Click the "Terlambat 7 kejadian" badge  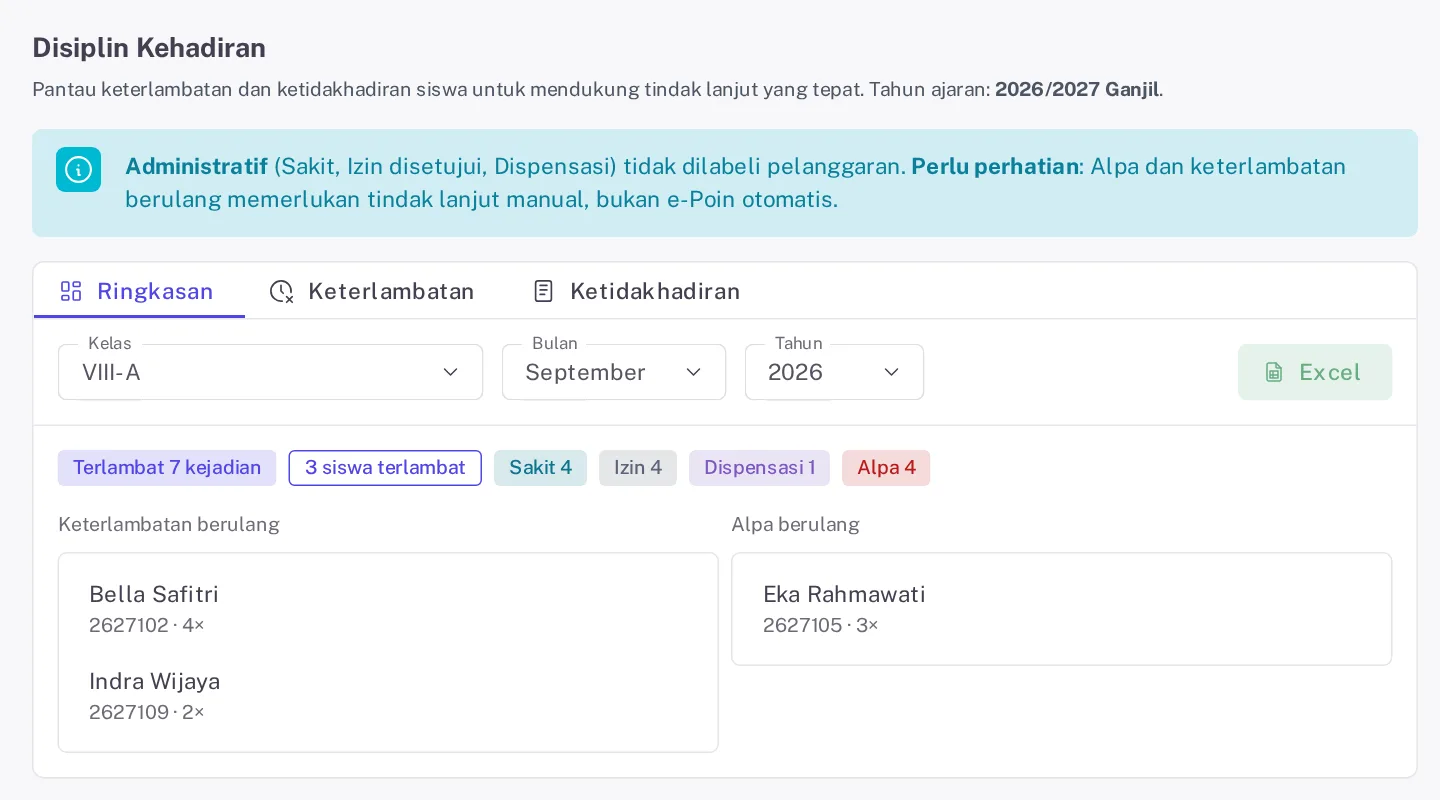[167, 468]
